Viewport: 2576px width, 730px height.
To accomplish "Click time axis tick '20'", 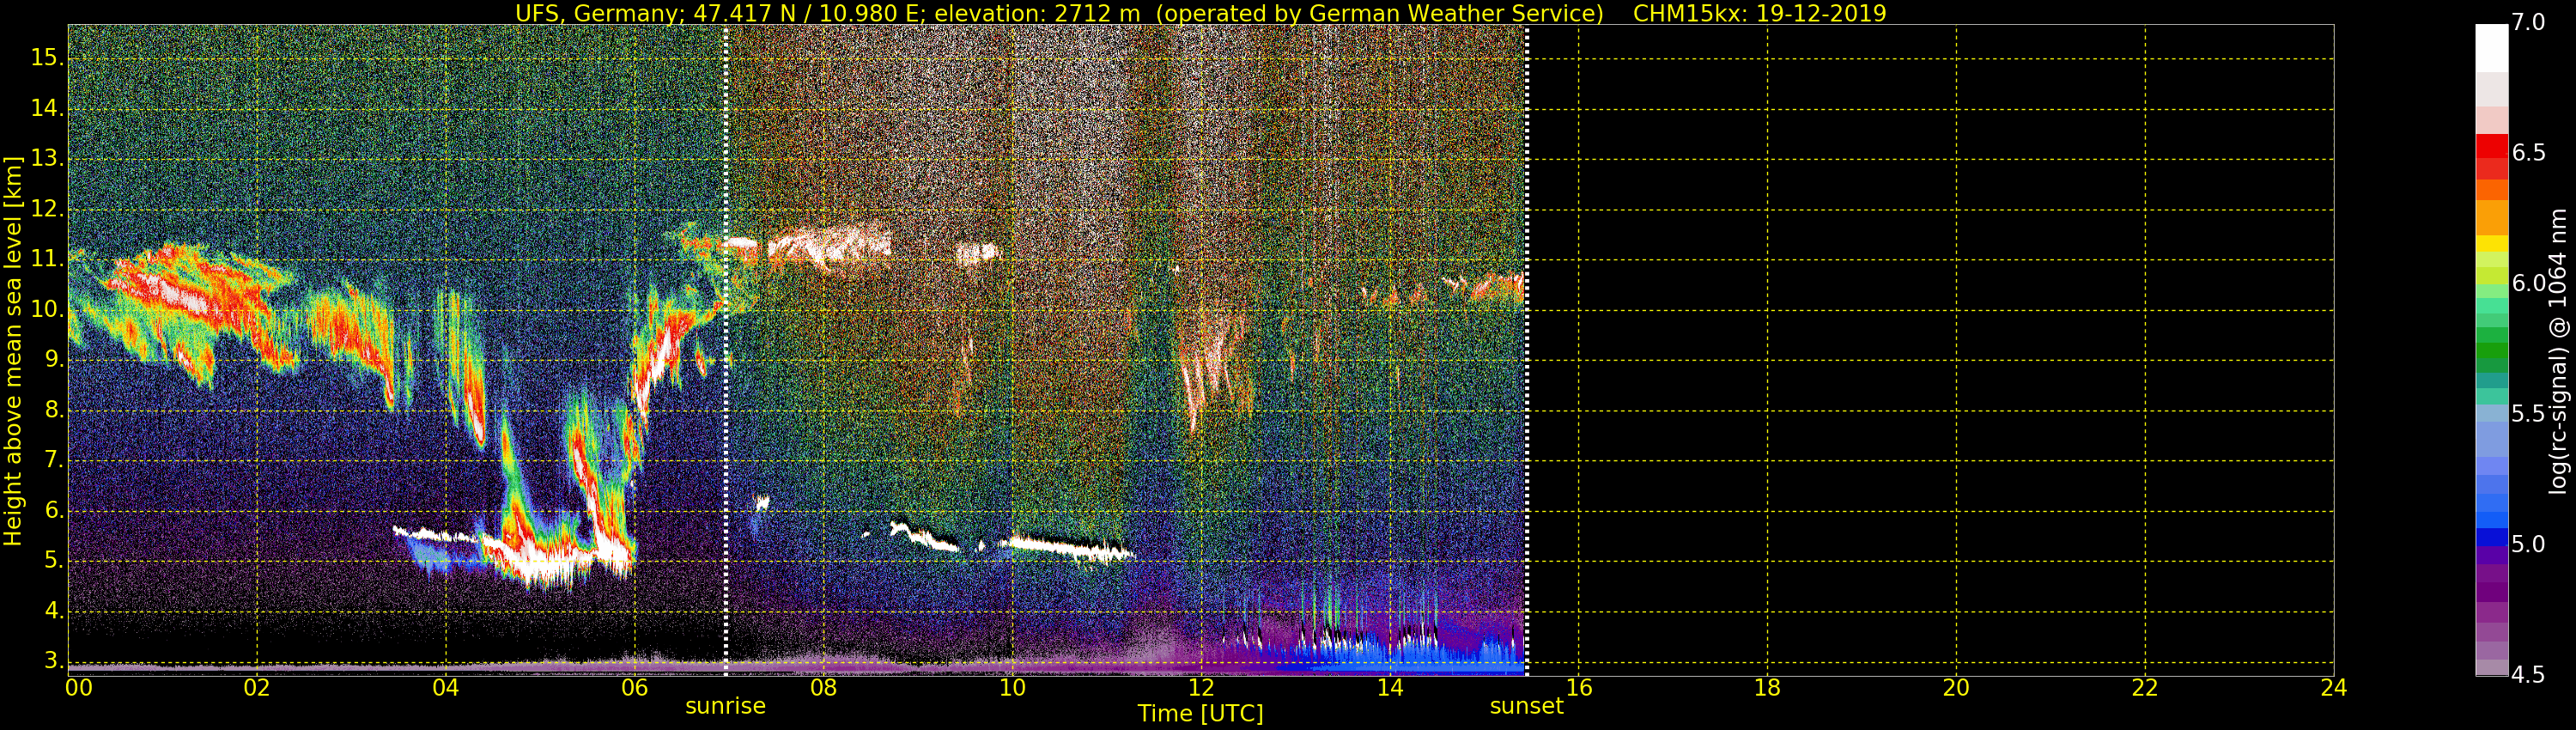I will 1956,688.
